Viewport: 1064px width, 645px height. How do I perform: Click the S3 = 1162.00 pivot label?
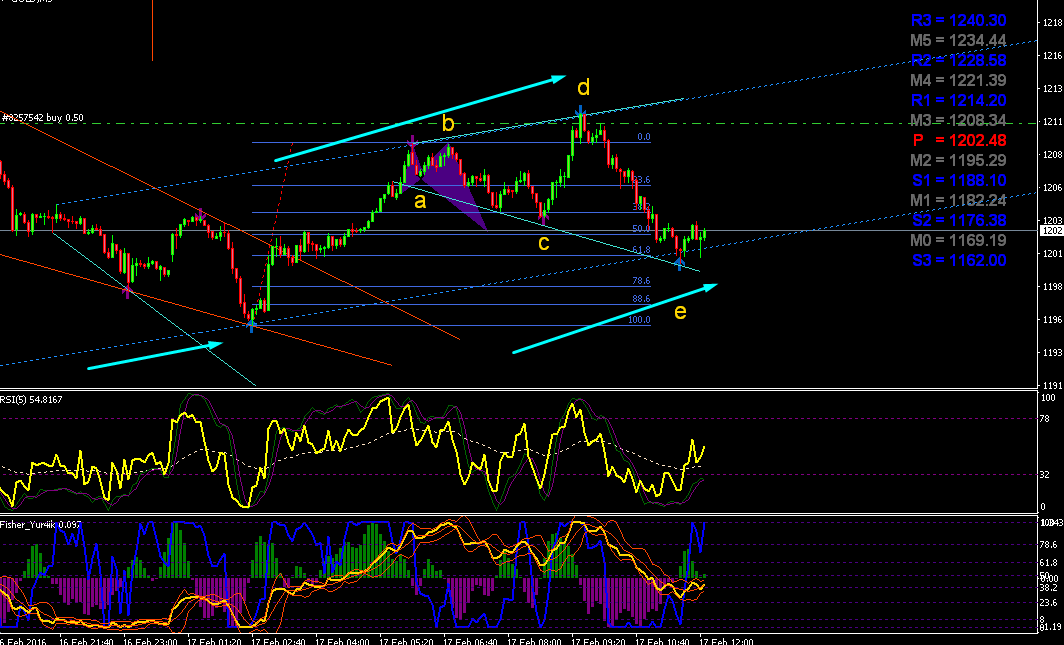click(x=958, y=260)
